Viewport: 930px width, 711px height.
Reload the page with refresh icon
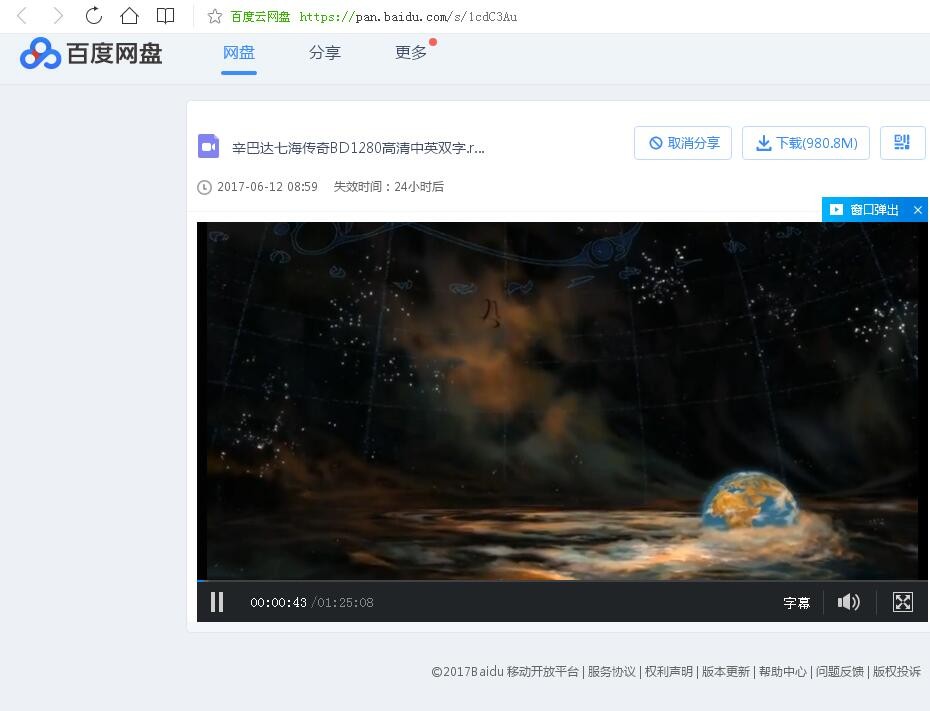pyautogui.click(x=94, y=16)
